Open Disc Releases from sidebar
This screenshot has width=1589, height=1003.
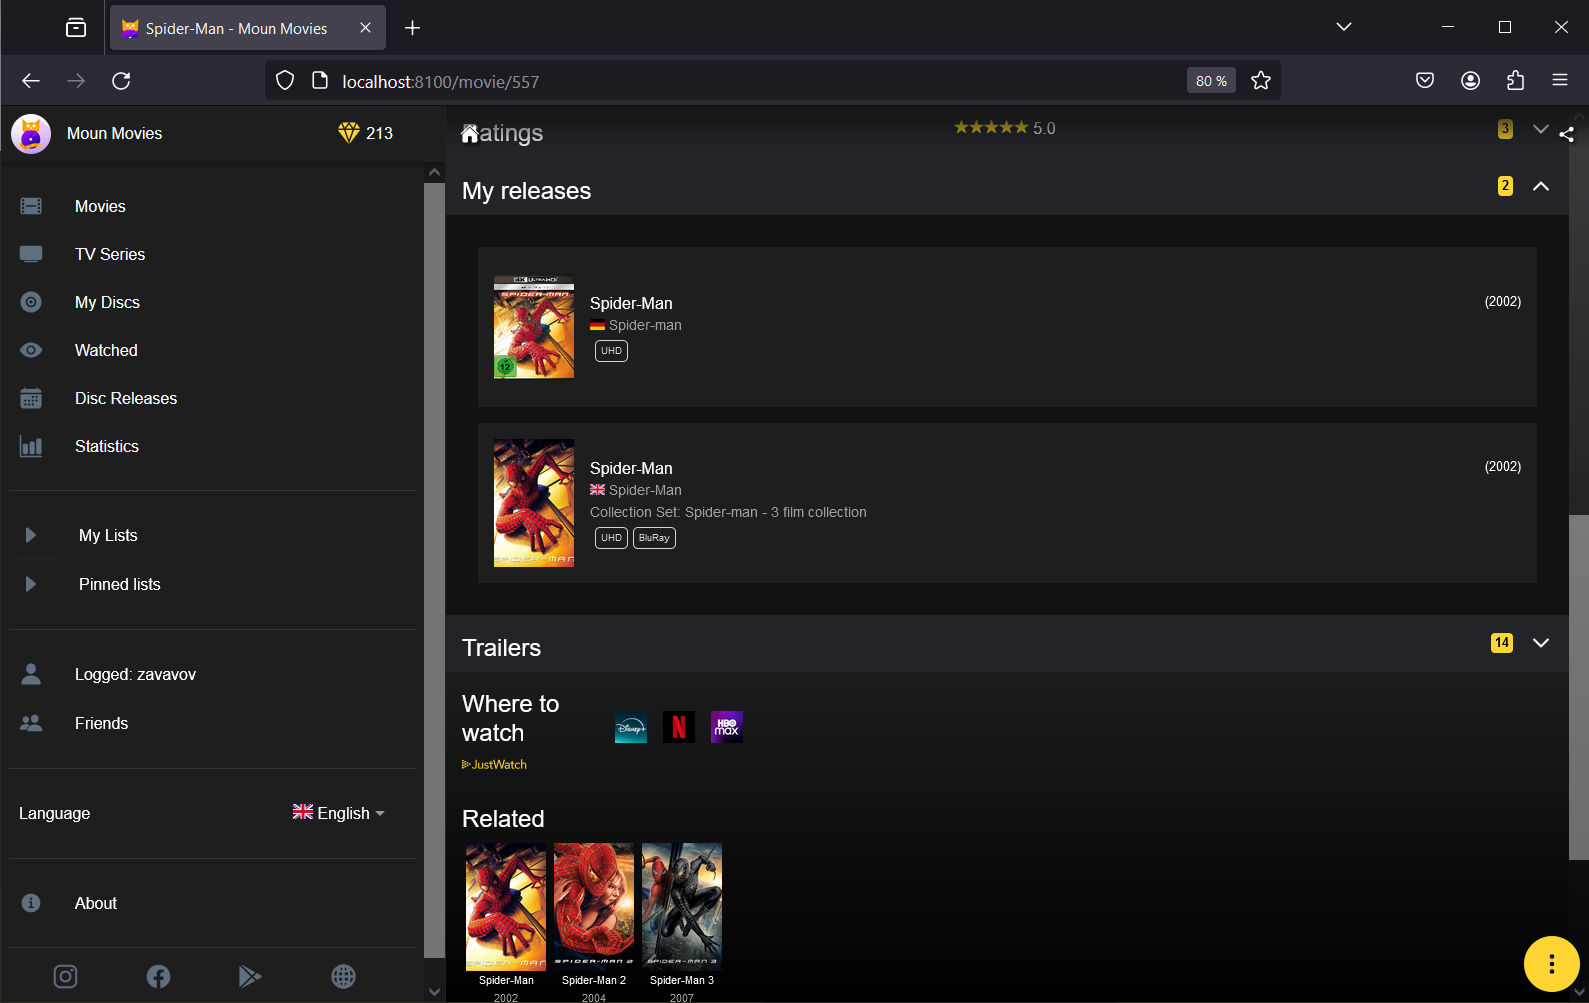pos(125,398)
